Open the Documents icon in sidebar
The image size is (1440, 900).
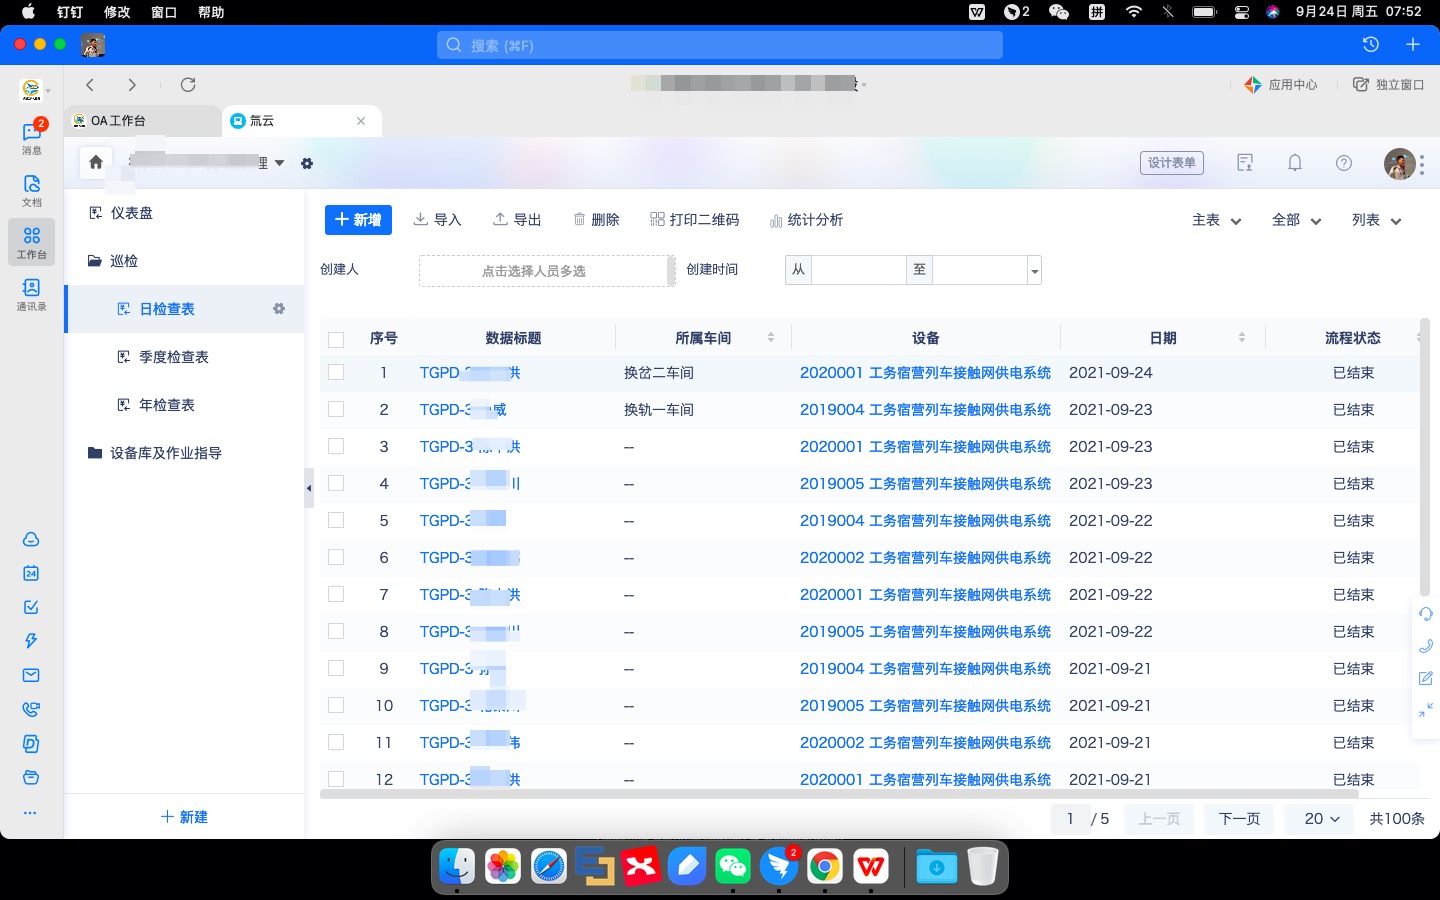[32, 190]
